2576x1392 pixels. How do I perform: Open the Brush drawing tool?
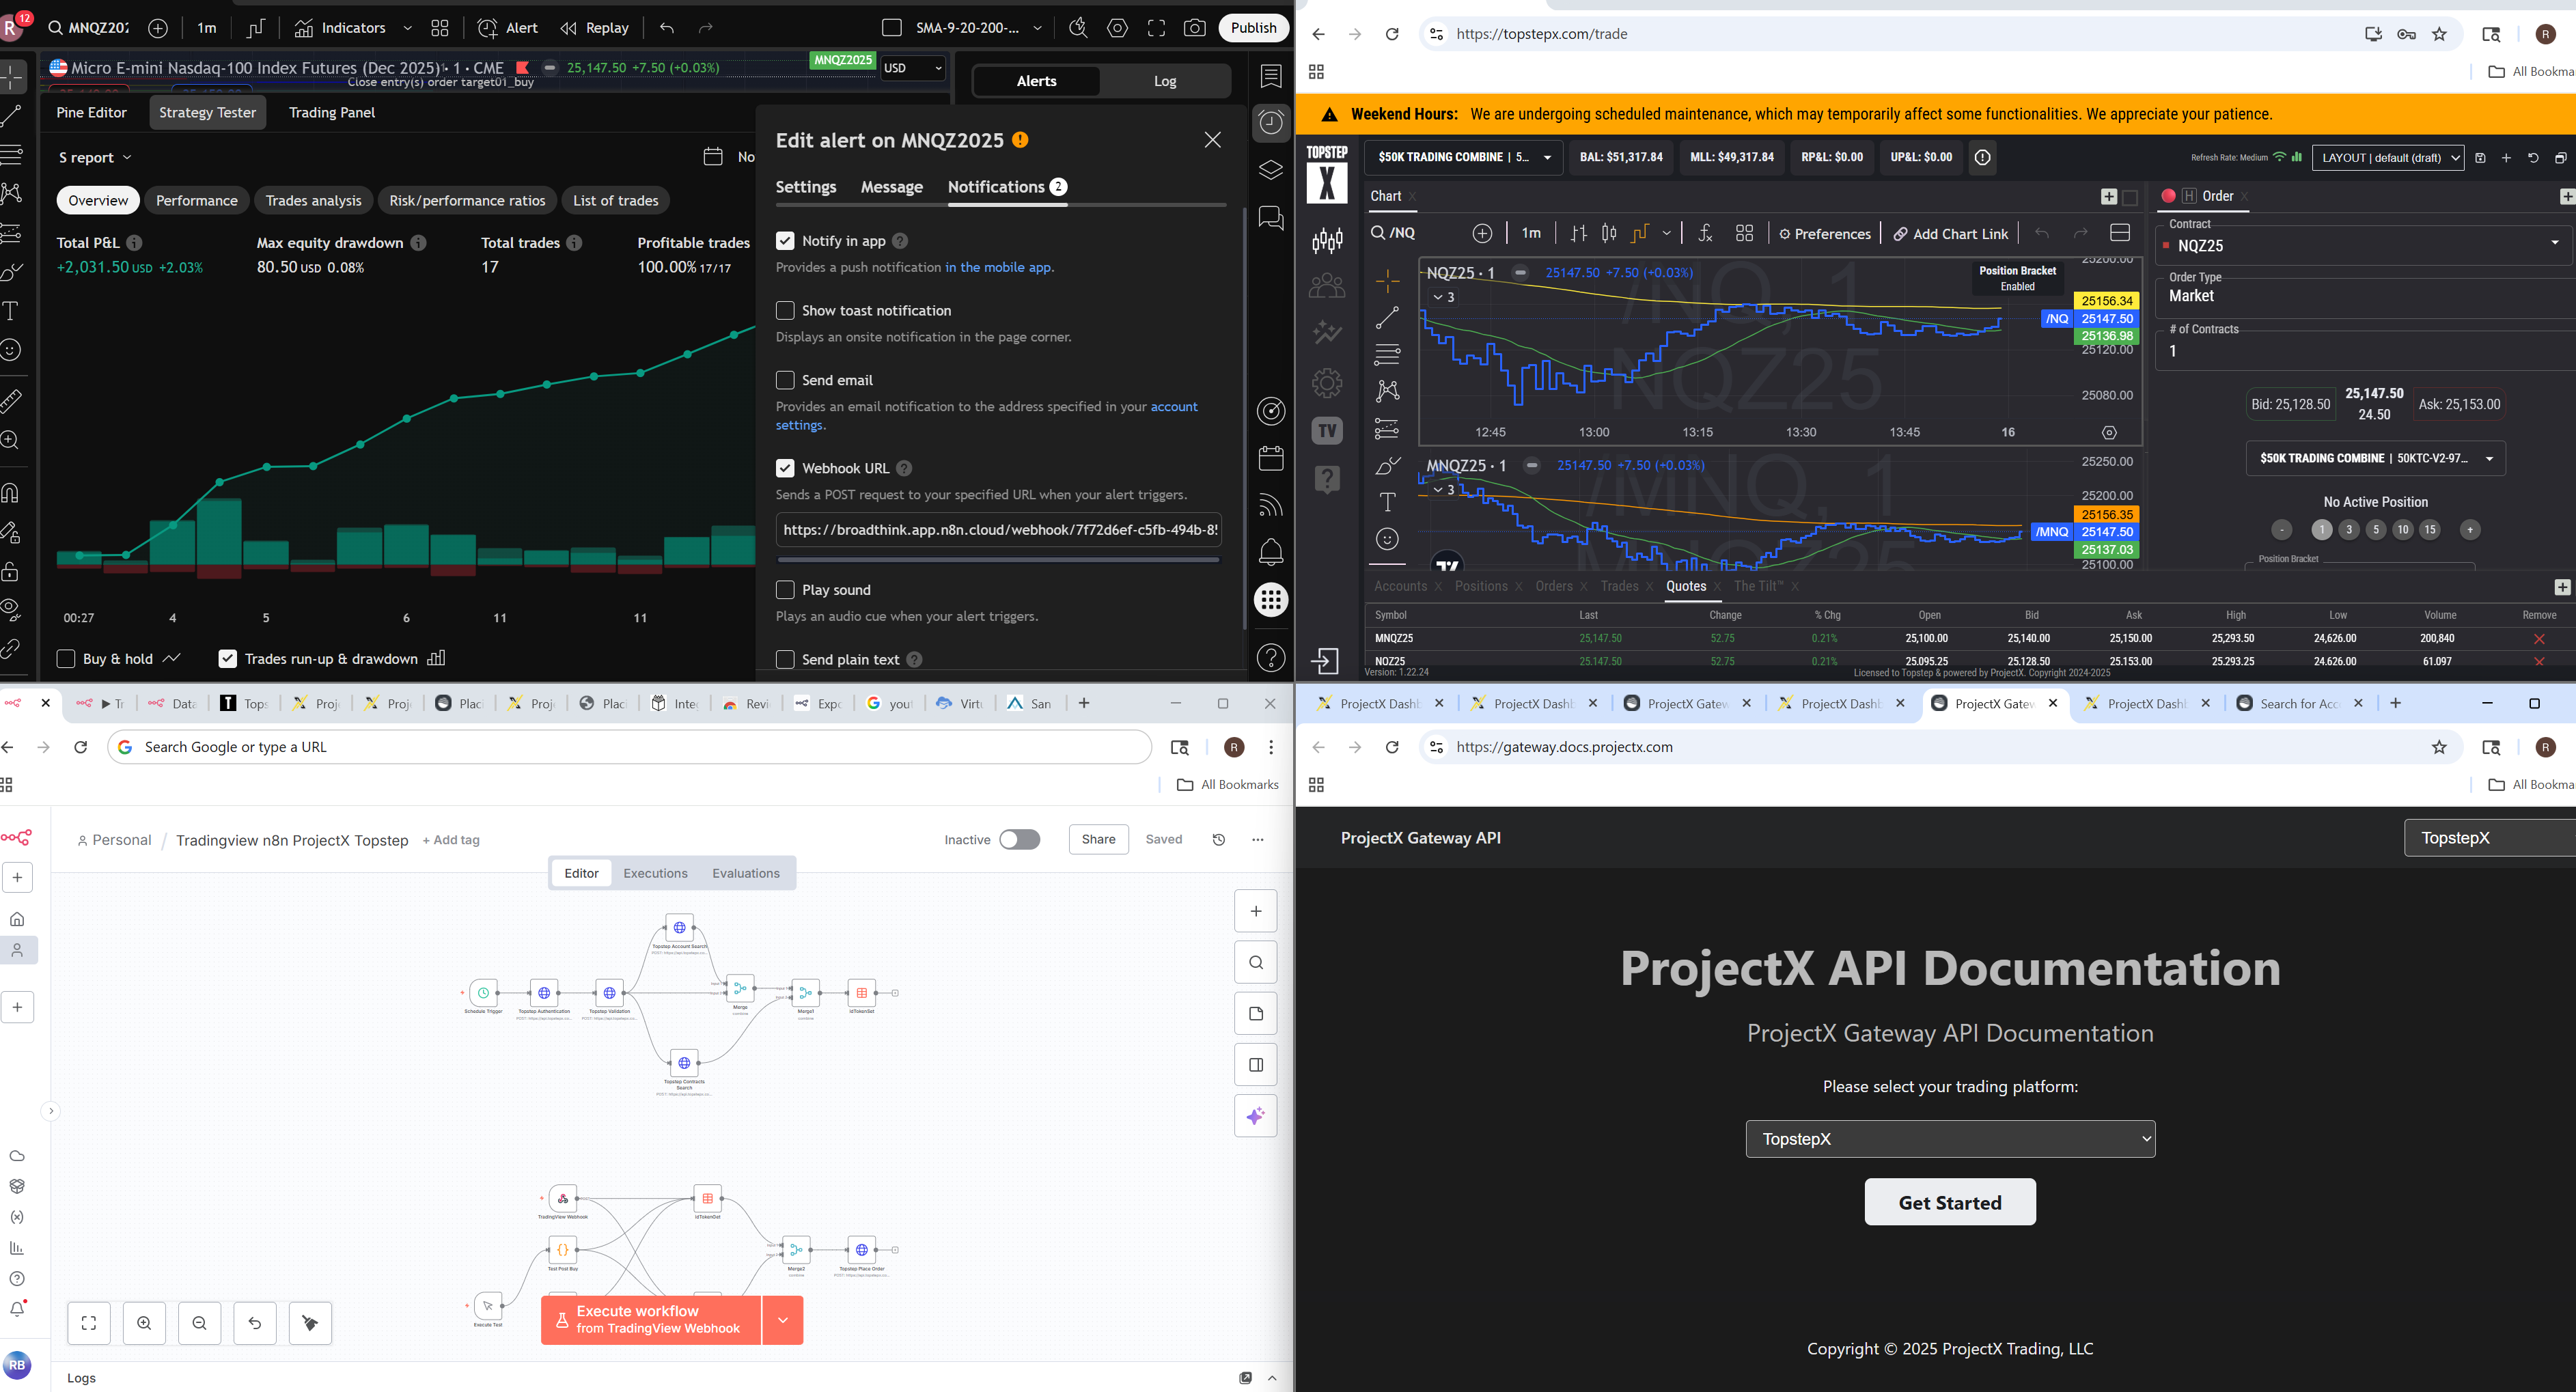pyautogui.click(x=12, y=270)
